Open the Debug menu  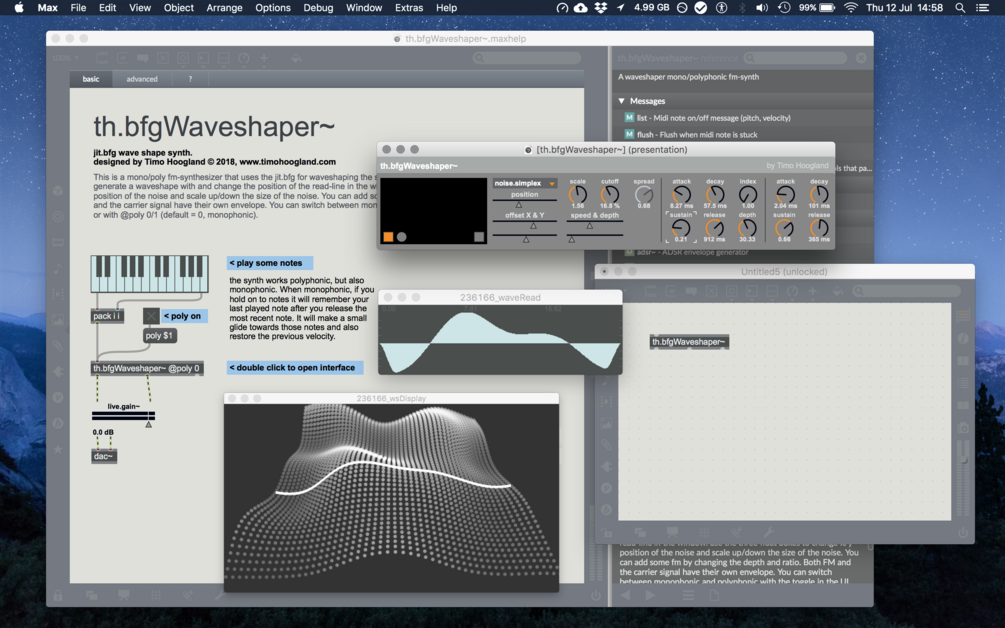(318, 8)
